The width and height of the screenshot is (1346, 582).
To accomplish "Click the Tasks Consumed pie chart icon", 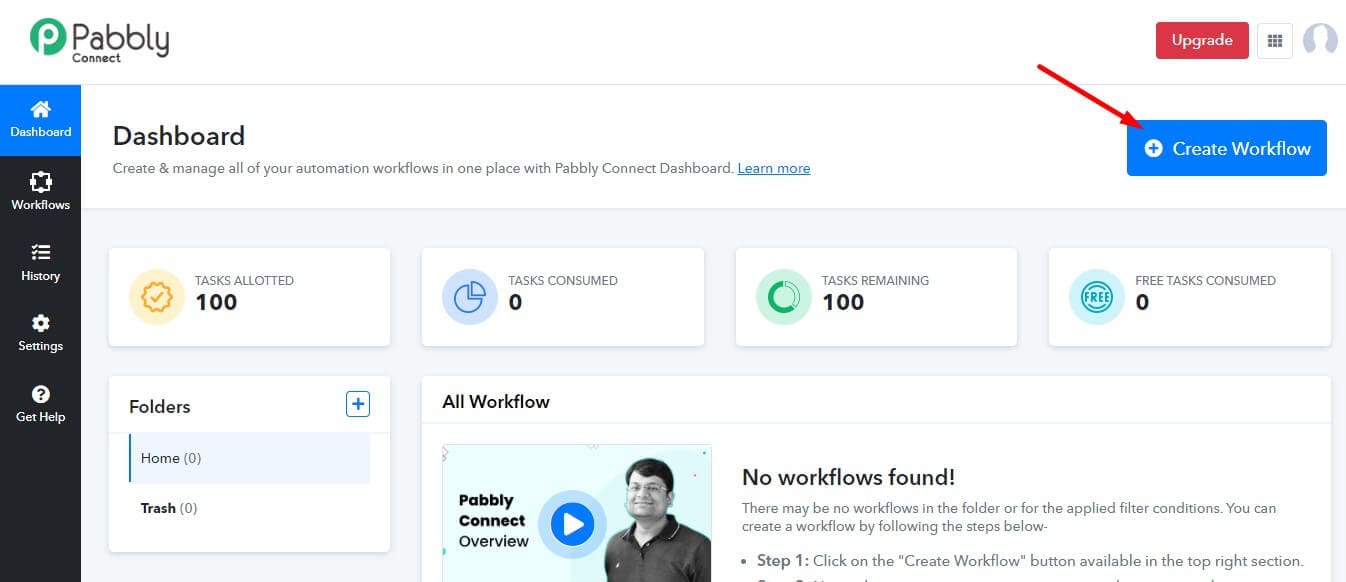I will click(x=469, y=296).
